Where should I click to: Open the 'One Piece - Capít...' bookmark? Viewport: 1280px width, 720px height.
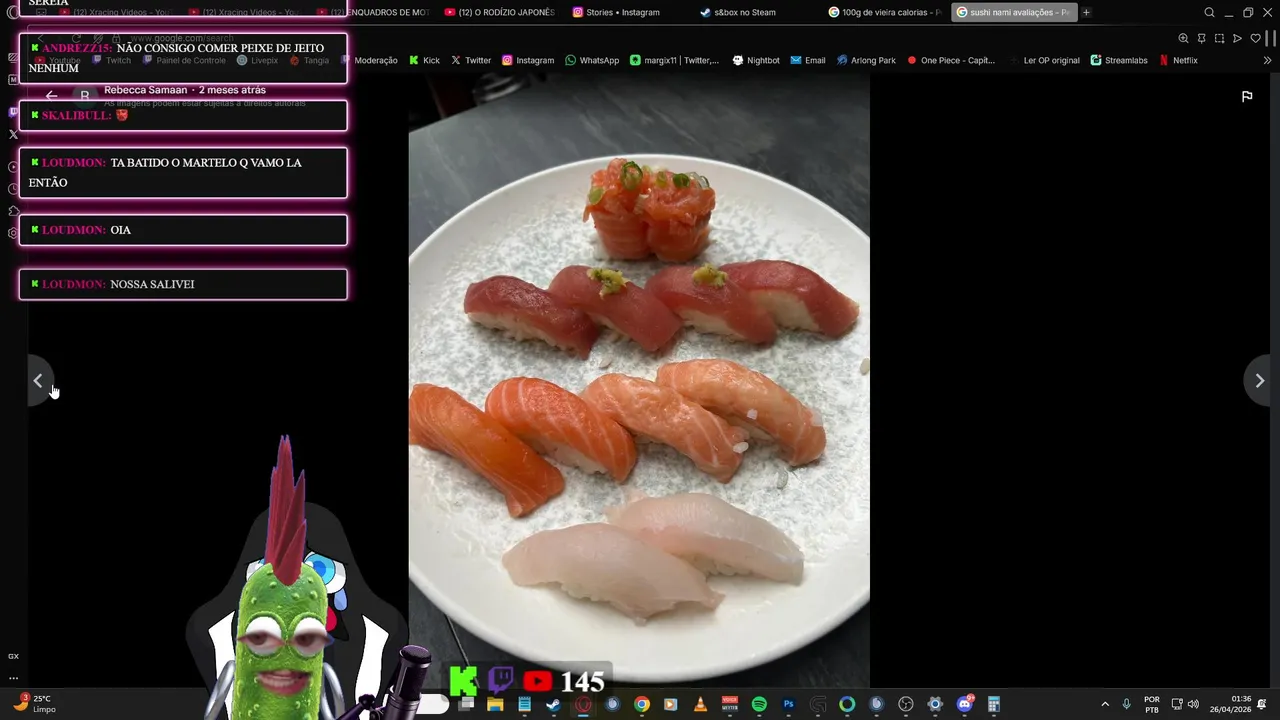coord(951,60)
